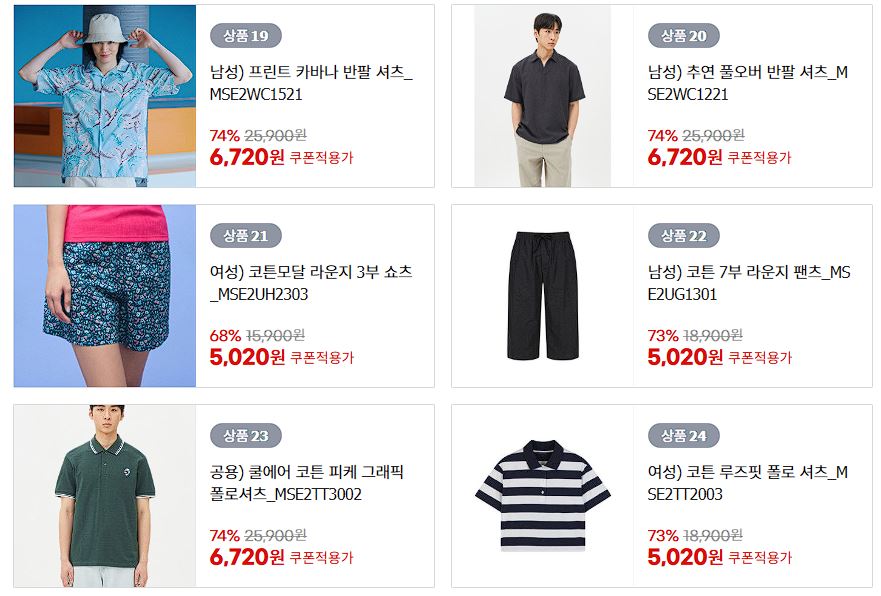Image resolution: width=881 pixels, height=596 pixels.
Task: Open 코튼 루즈핏 폴로 셔츠 title link
Action: click(748, 483)
